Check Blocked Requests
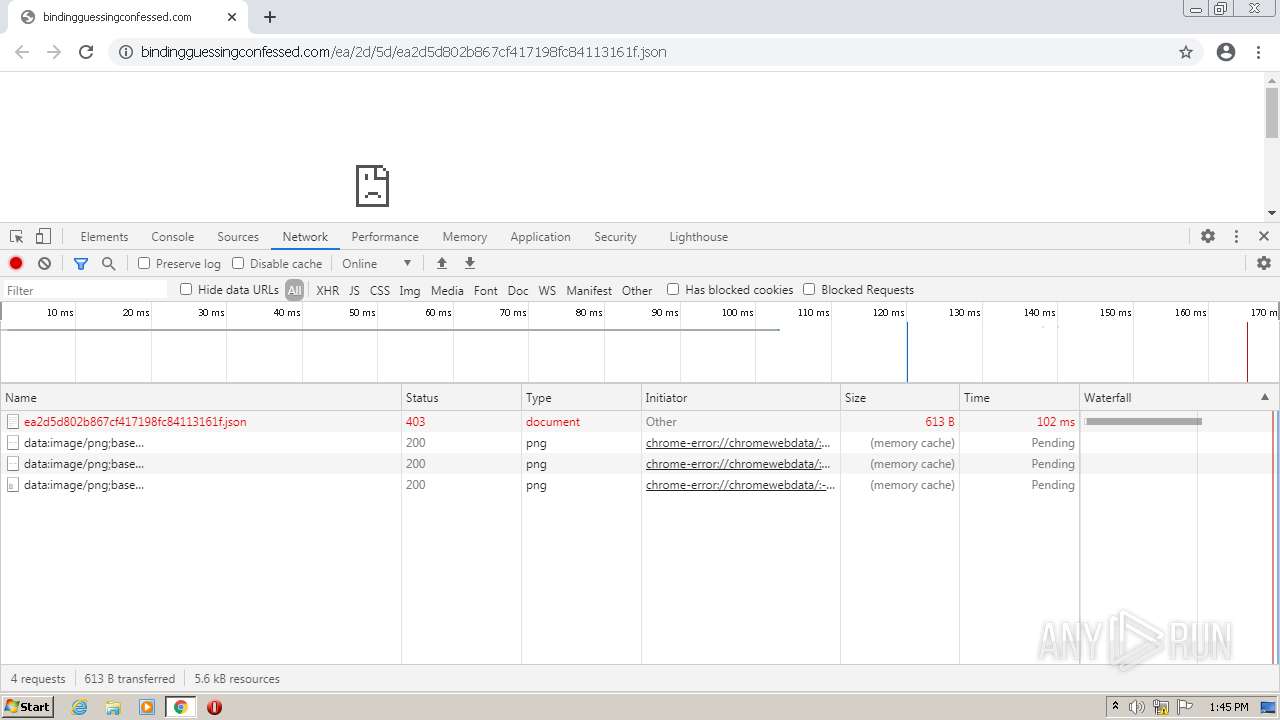1280x720 pixels. (809, 289)
